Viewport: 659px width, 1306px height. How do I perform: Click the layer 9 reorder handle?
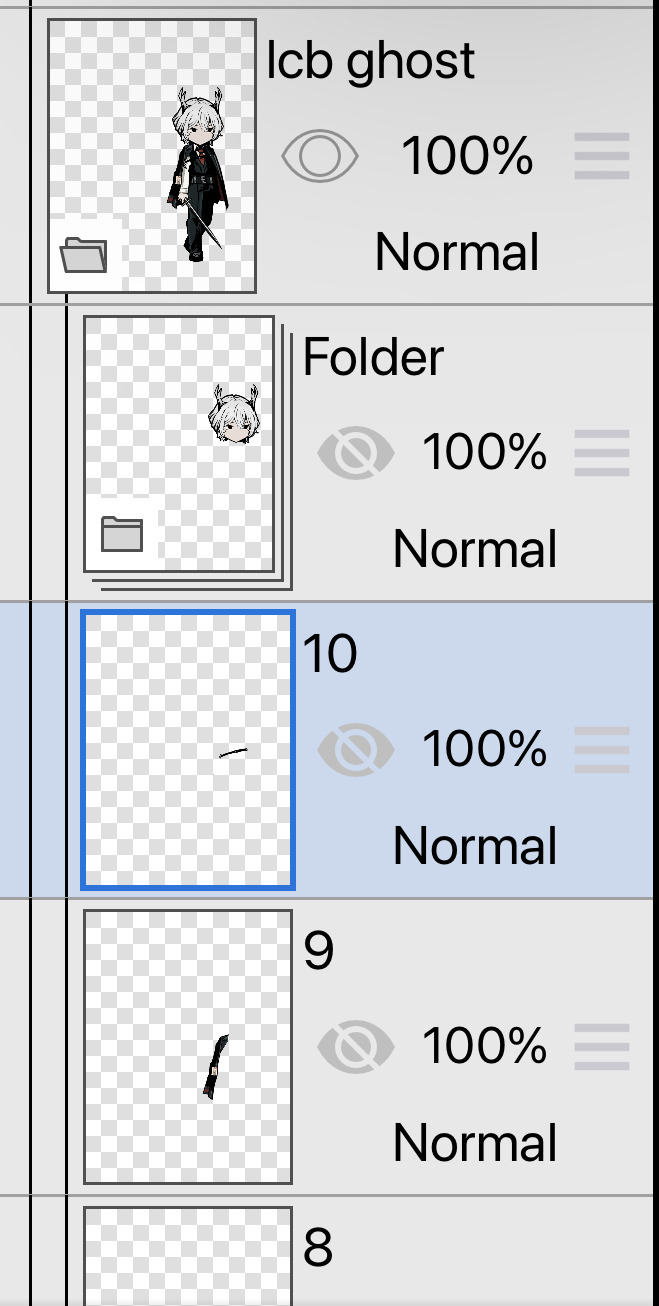602,1047
